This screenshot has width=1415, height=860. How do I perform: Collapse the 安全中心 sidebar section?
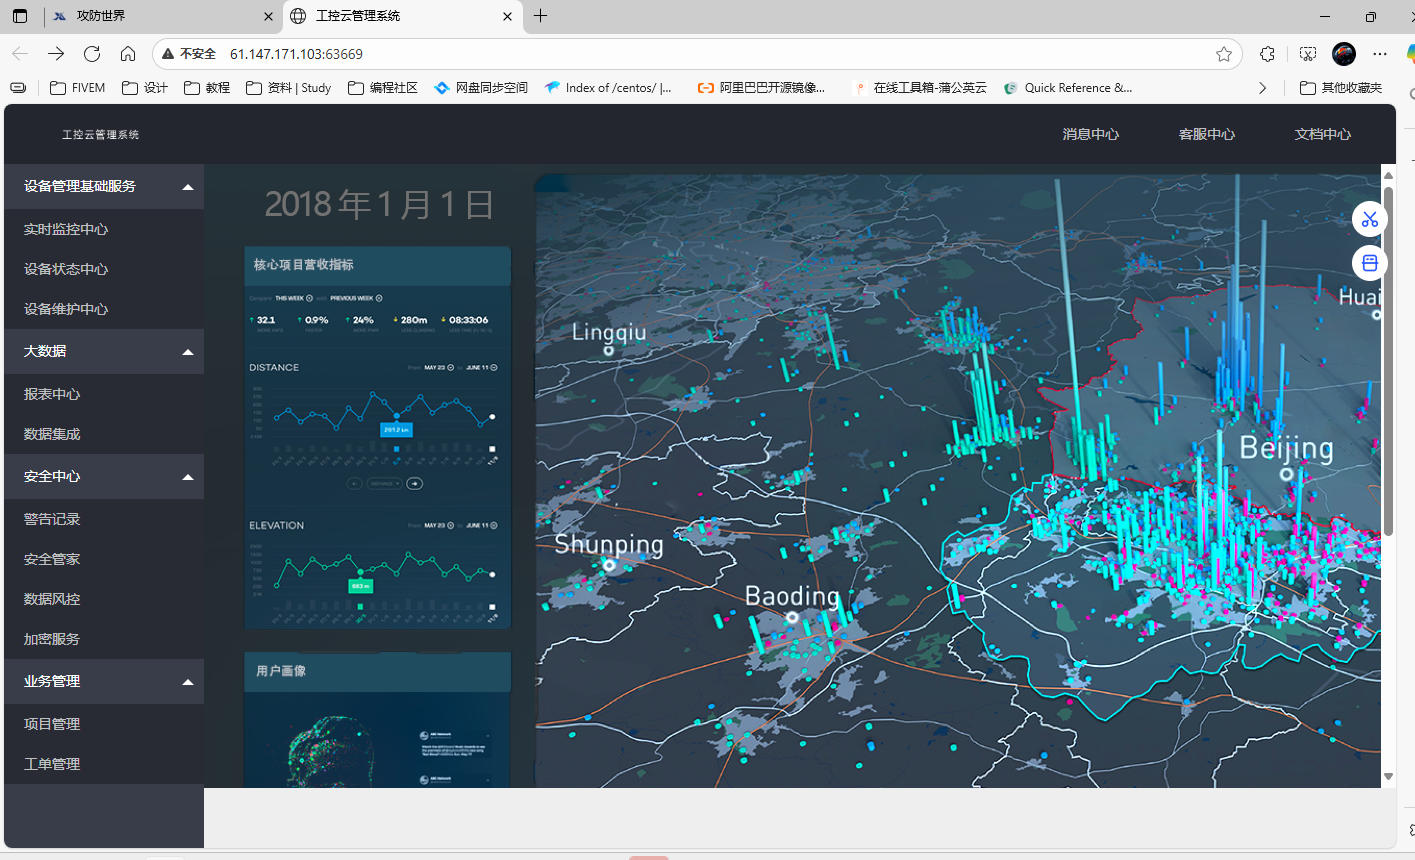[187, 477]
